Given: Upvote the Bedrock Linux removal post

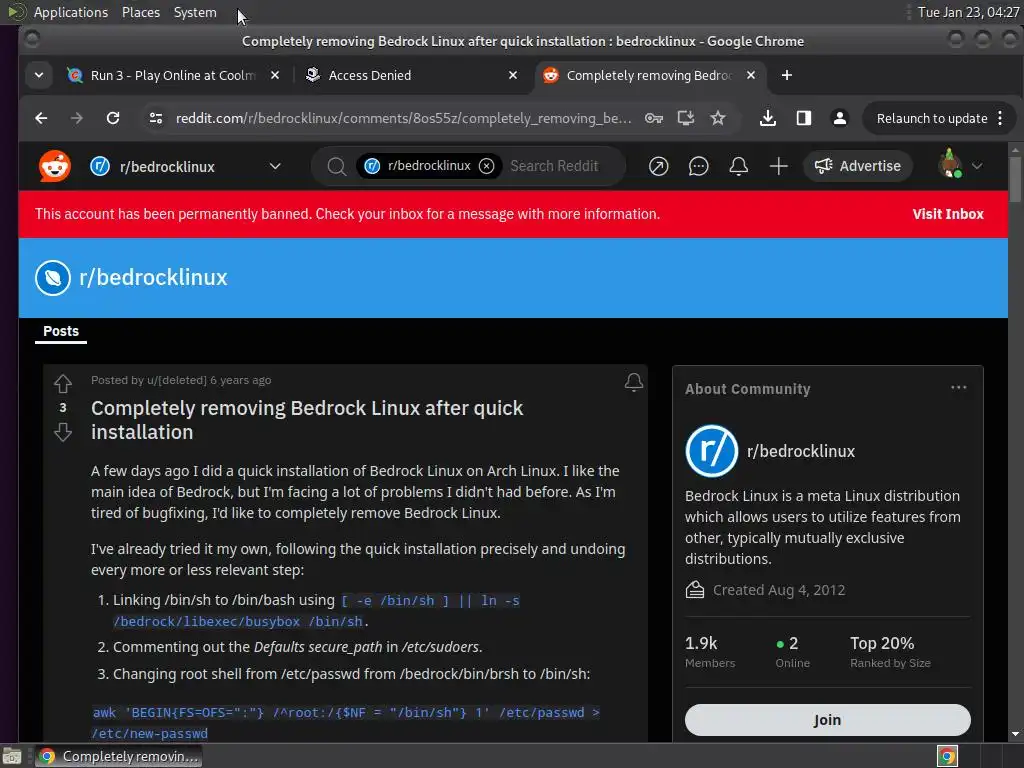Looking at the screenshot, I should pos(63,383).
